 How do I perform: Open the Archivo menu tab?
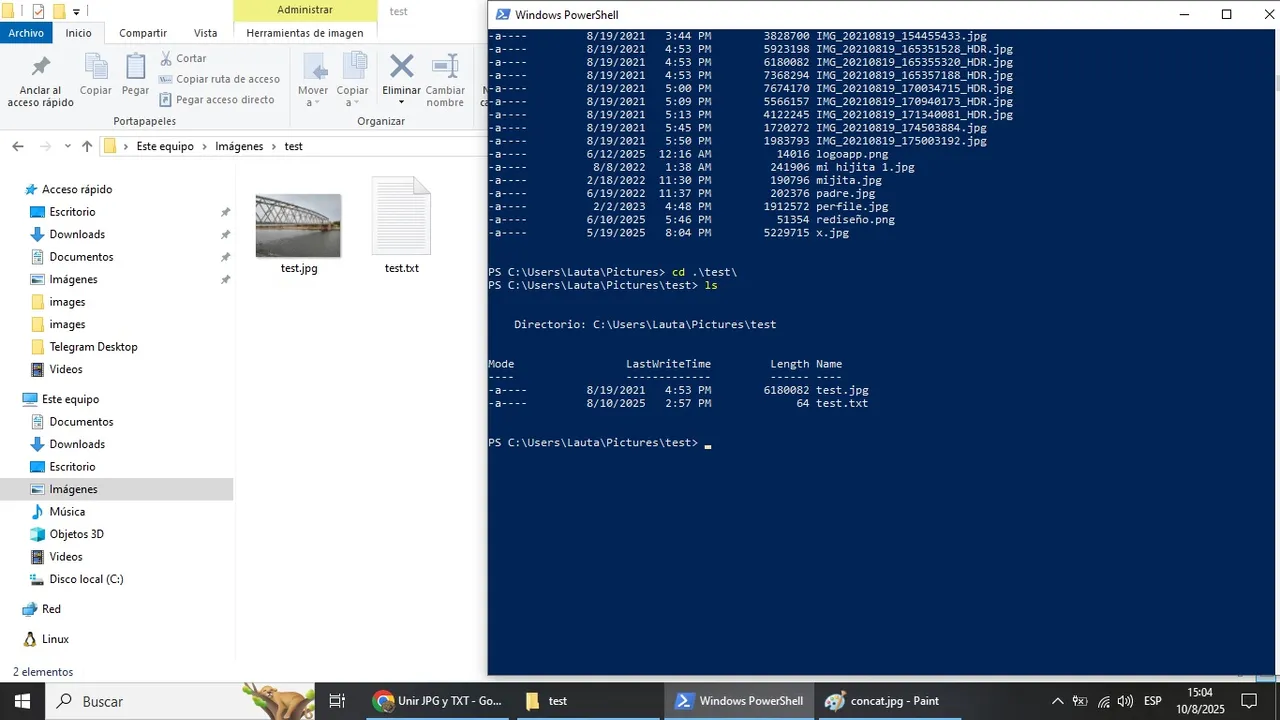tap(27, 33)
